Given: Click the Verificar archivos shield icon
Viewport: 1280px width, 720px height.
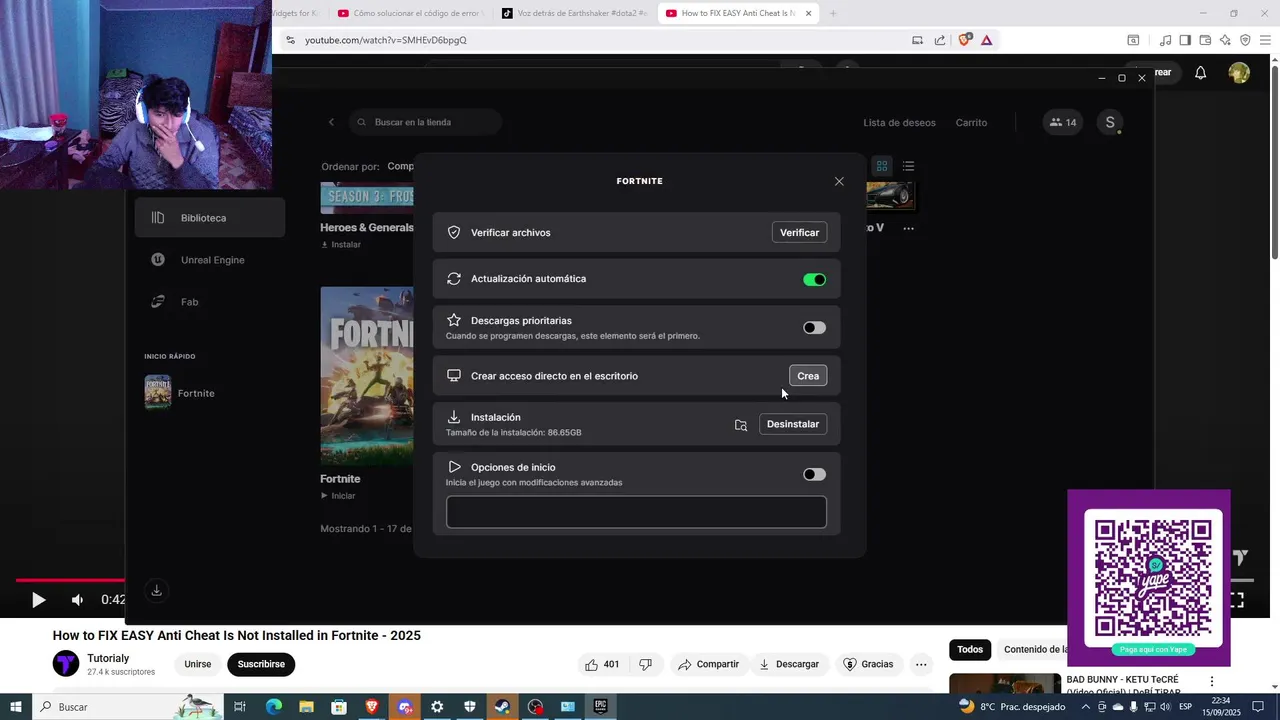Looking at the screenshot, I should coord(454,232).
